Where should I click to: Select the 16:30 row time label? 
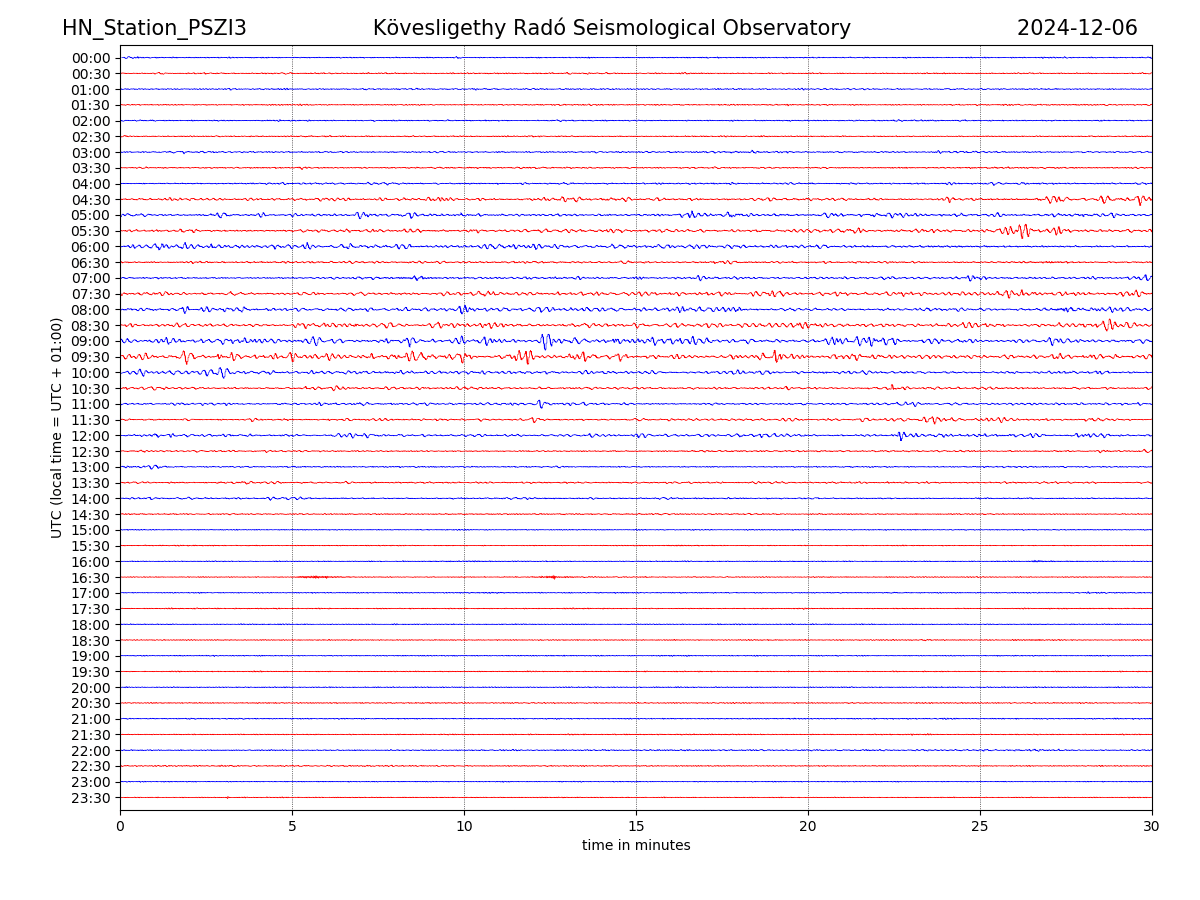(x=91, y=578)
